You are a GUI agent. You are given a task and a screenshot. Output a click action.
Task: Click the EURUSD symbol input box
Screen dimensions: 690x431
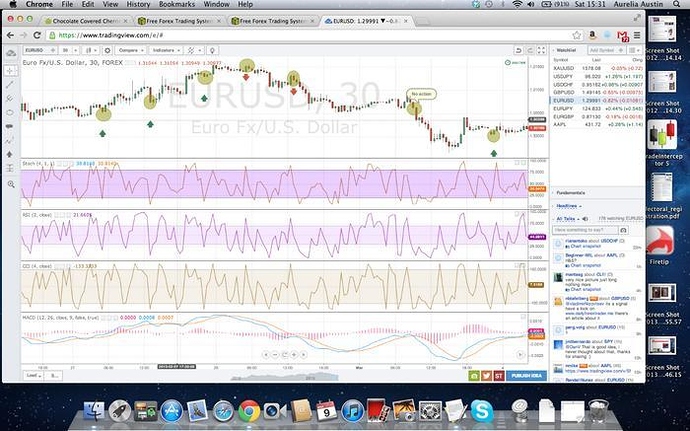point(40,51)
